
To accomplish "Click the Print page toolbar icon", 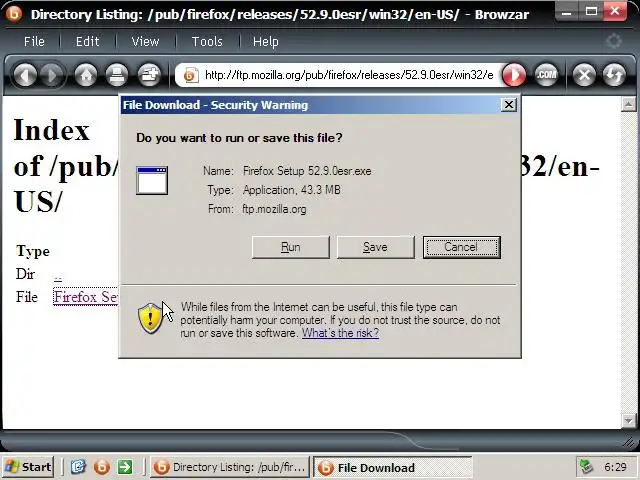I will [117, 76].
